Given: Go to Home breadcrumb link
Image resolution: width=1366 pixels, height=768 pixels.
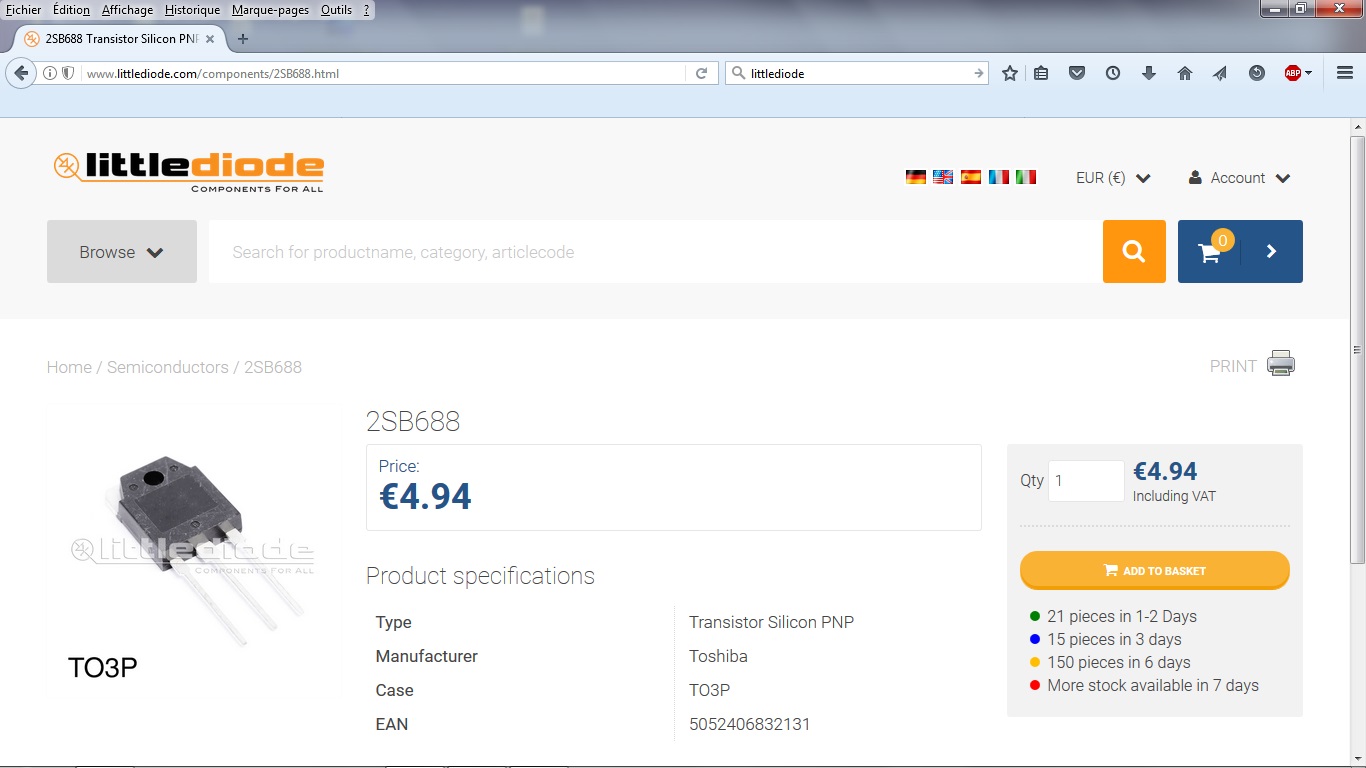Looking at the screenshot, I should tap(69, 367).
